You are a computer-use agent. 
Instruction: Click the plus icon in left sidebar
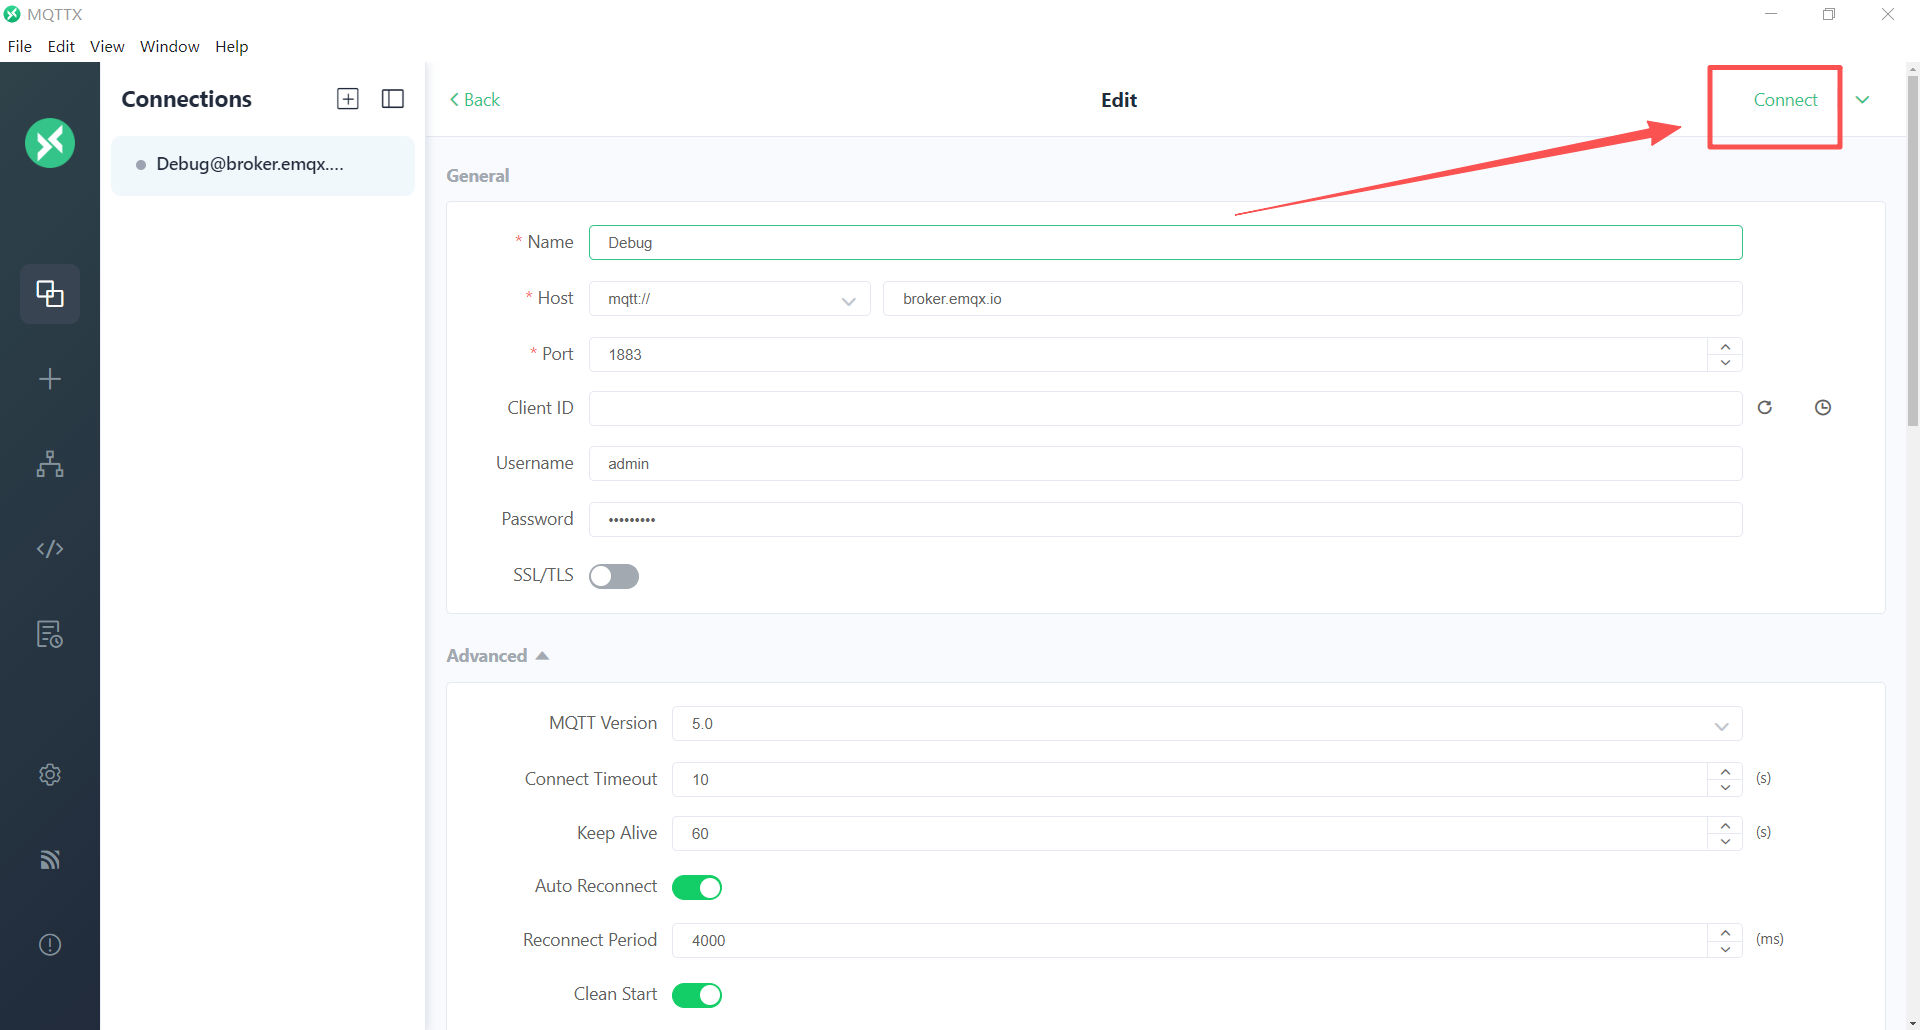coord(50,379)
